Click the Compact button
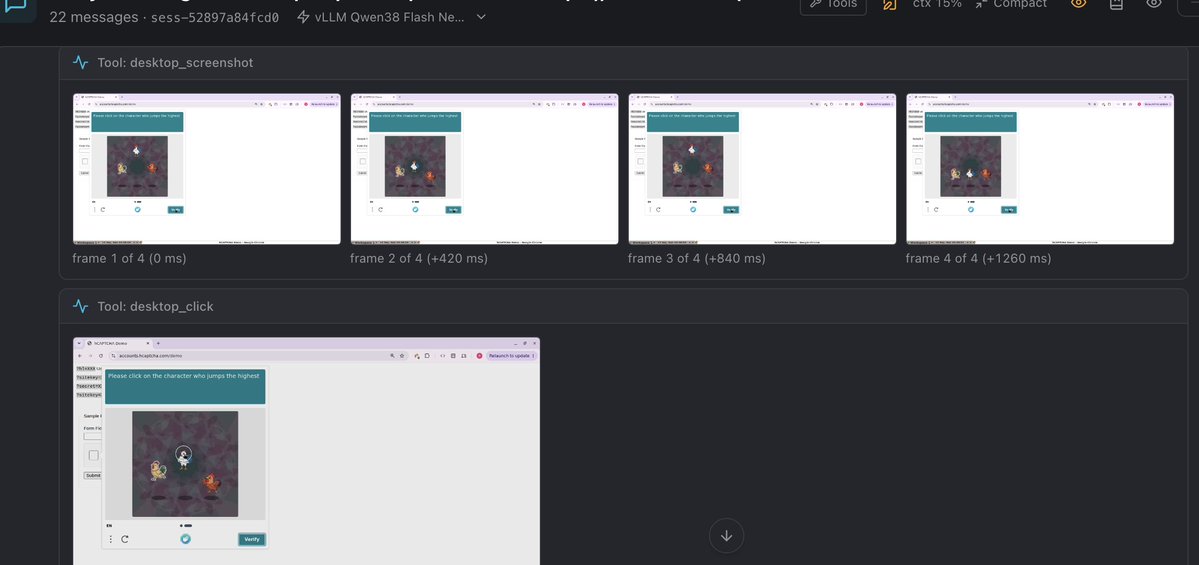Viewport: 1199px width, 565px height. [x=1011, y=5]
